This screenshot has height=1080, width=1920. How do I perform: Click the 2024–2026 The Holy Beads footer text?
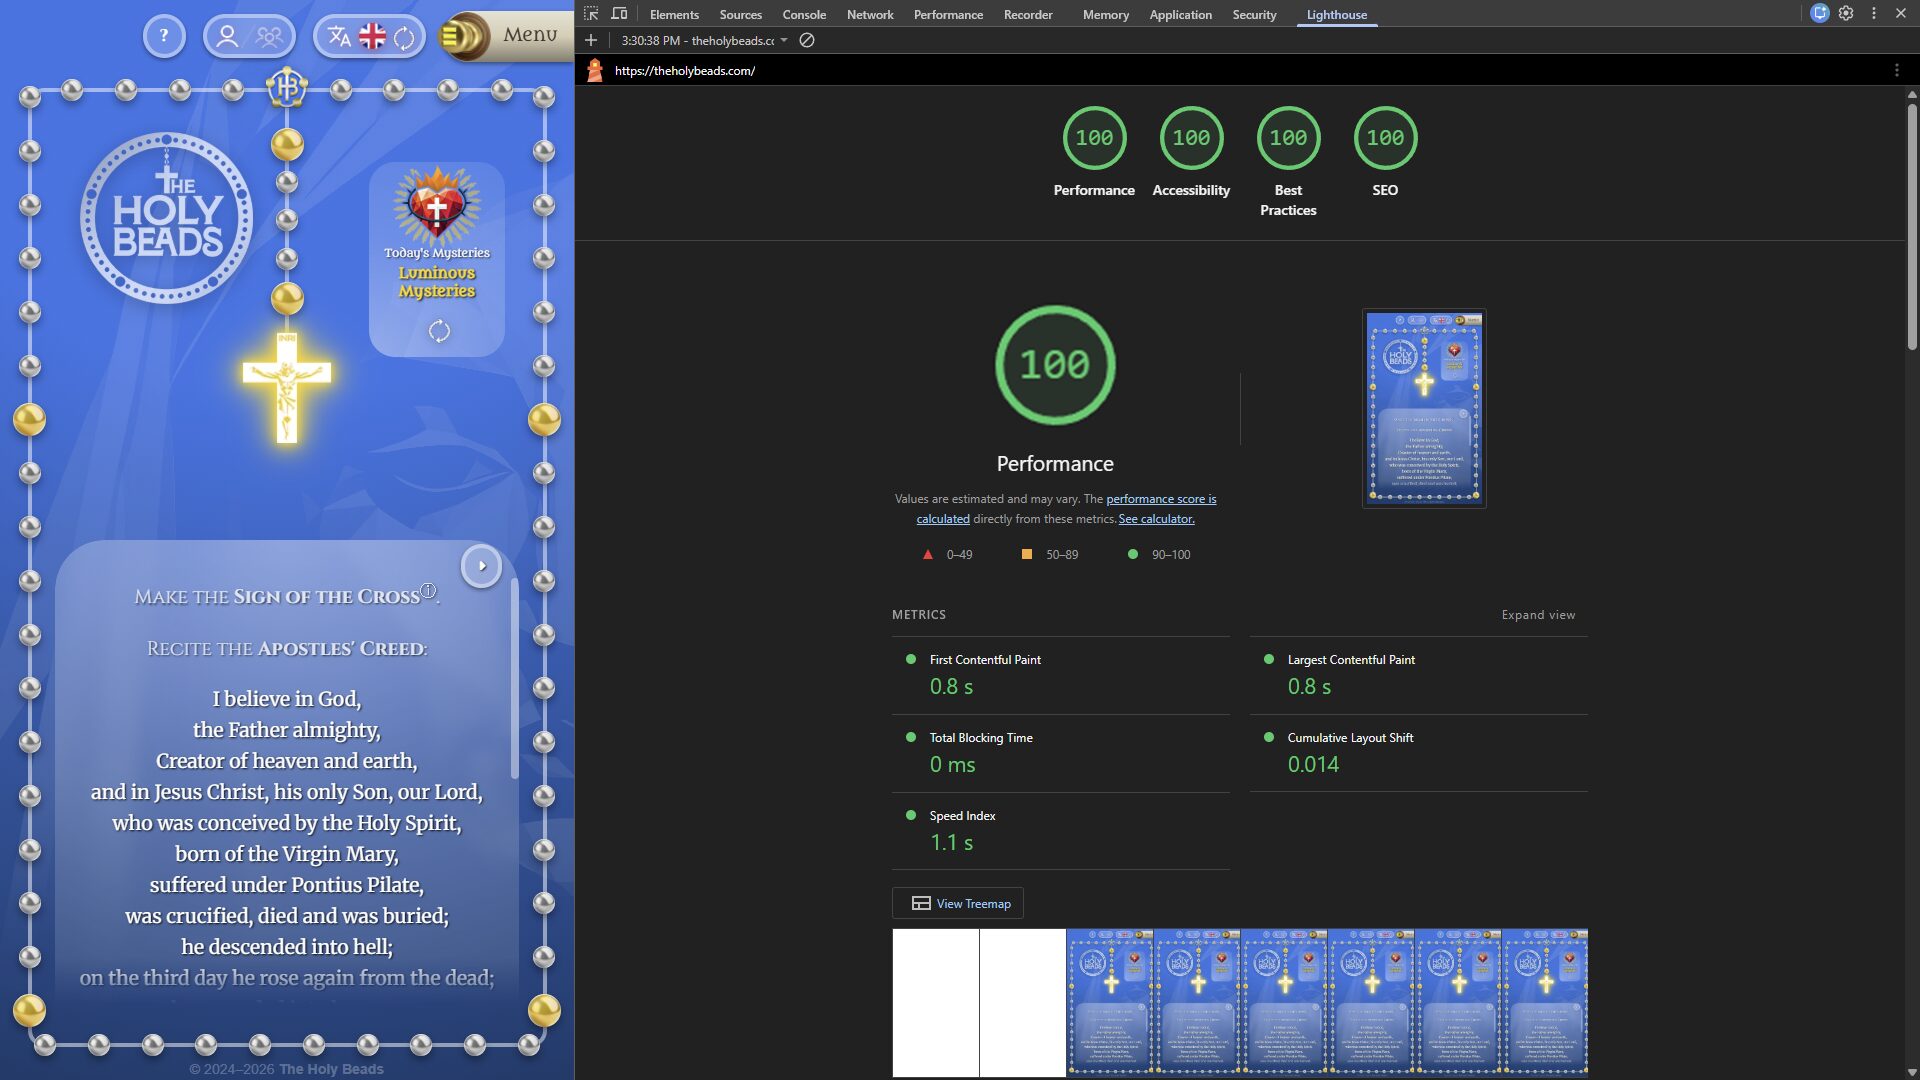click(287, 1069)
